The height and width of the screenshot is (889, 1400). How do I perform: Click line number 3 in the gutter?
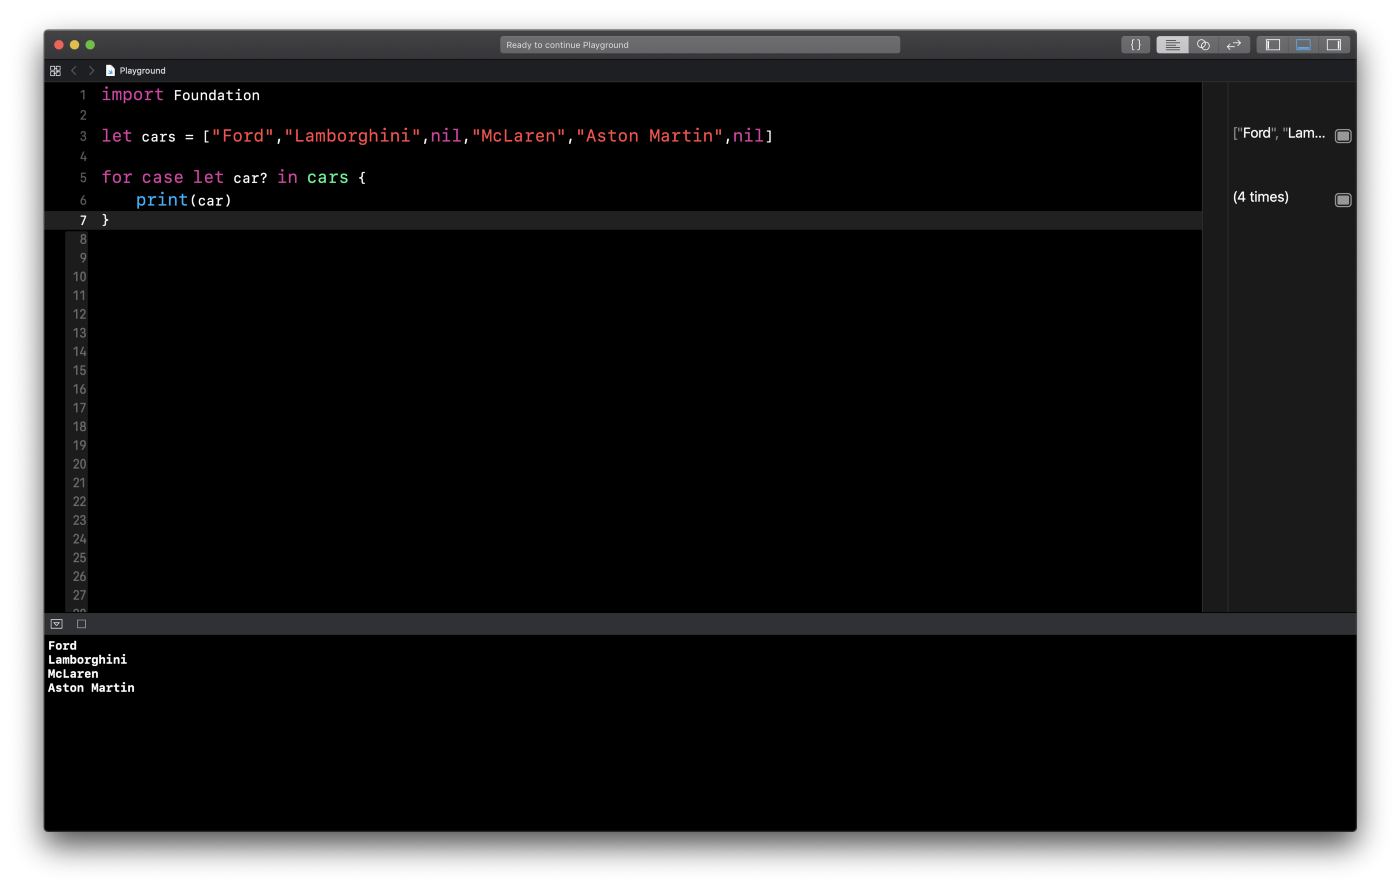(83, 137)
